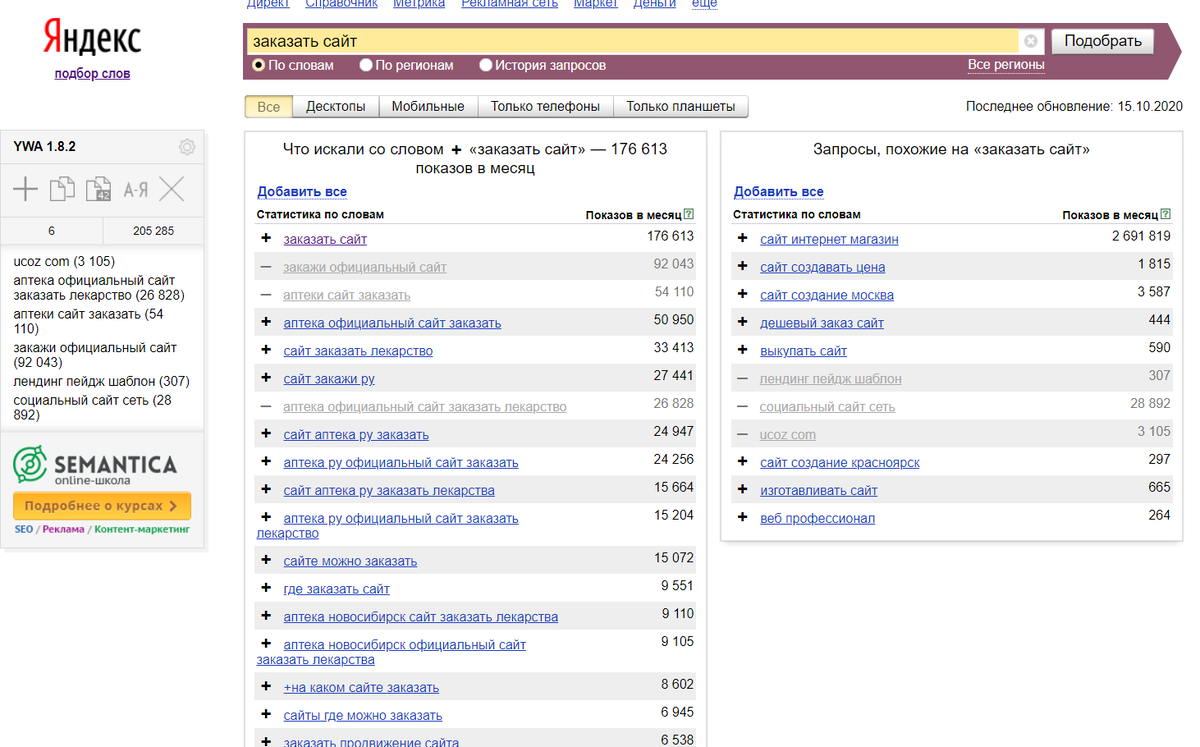The height and width of the screenshot is (747, 1200).
Task: Click 'Последнее обновление: 15.10.2020' text
Action: coord(1074,106)
